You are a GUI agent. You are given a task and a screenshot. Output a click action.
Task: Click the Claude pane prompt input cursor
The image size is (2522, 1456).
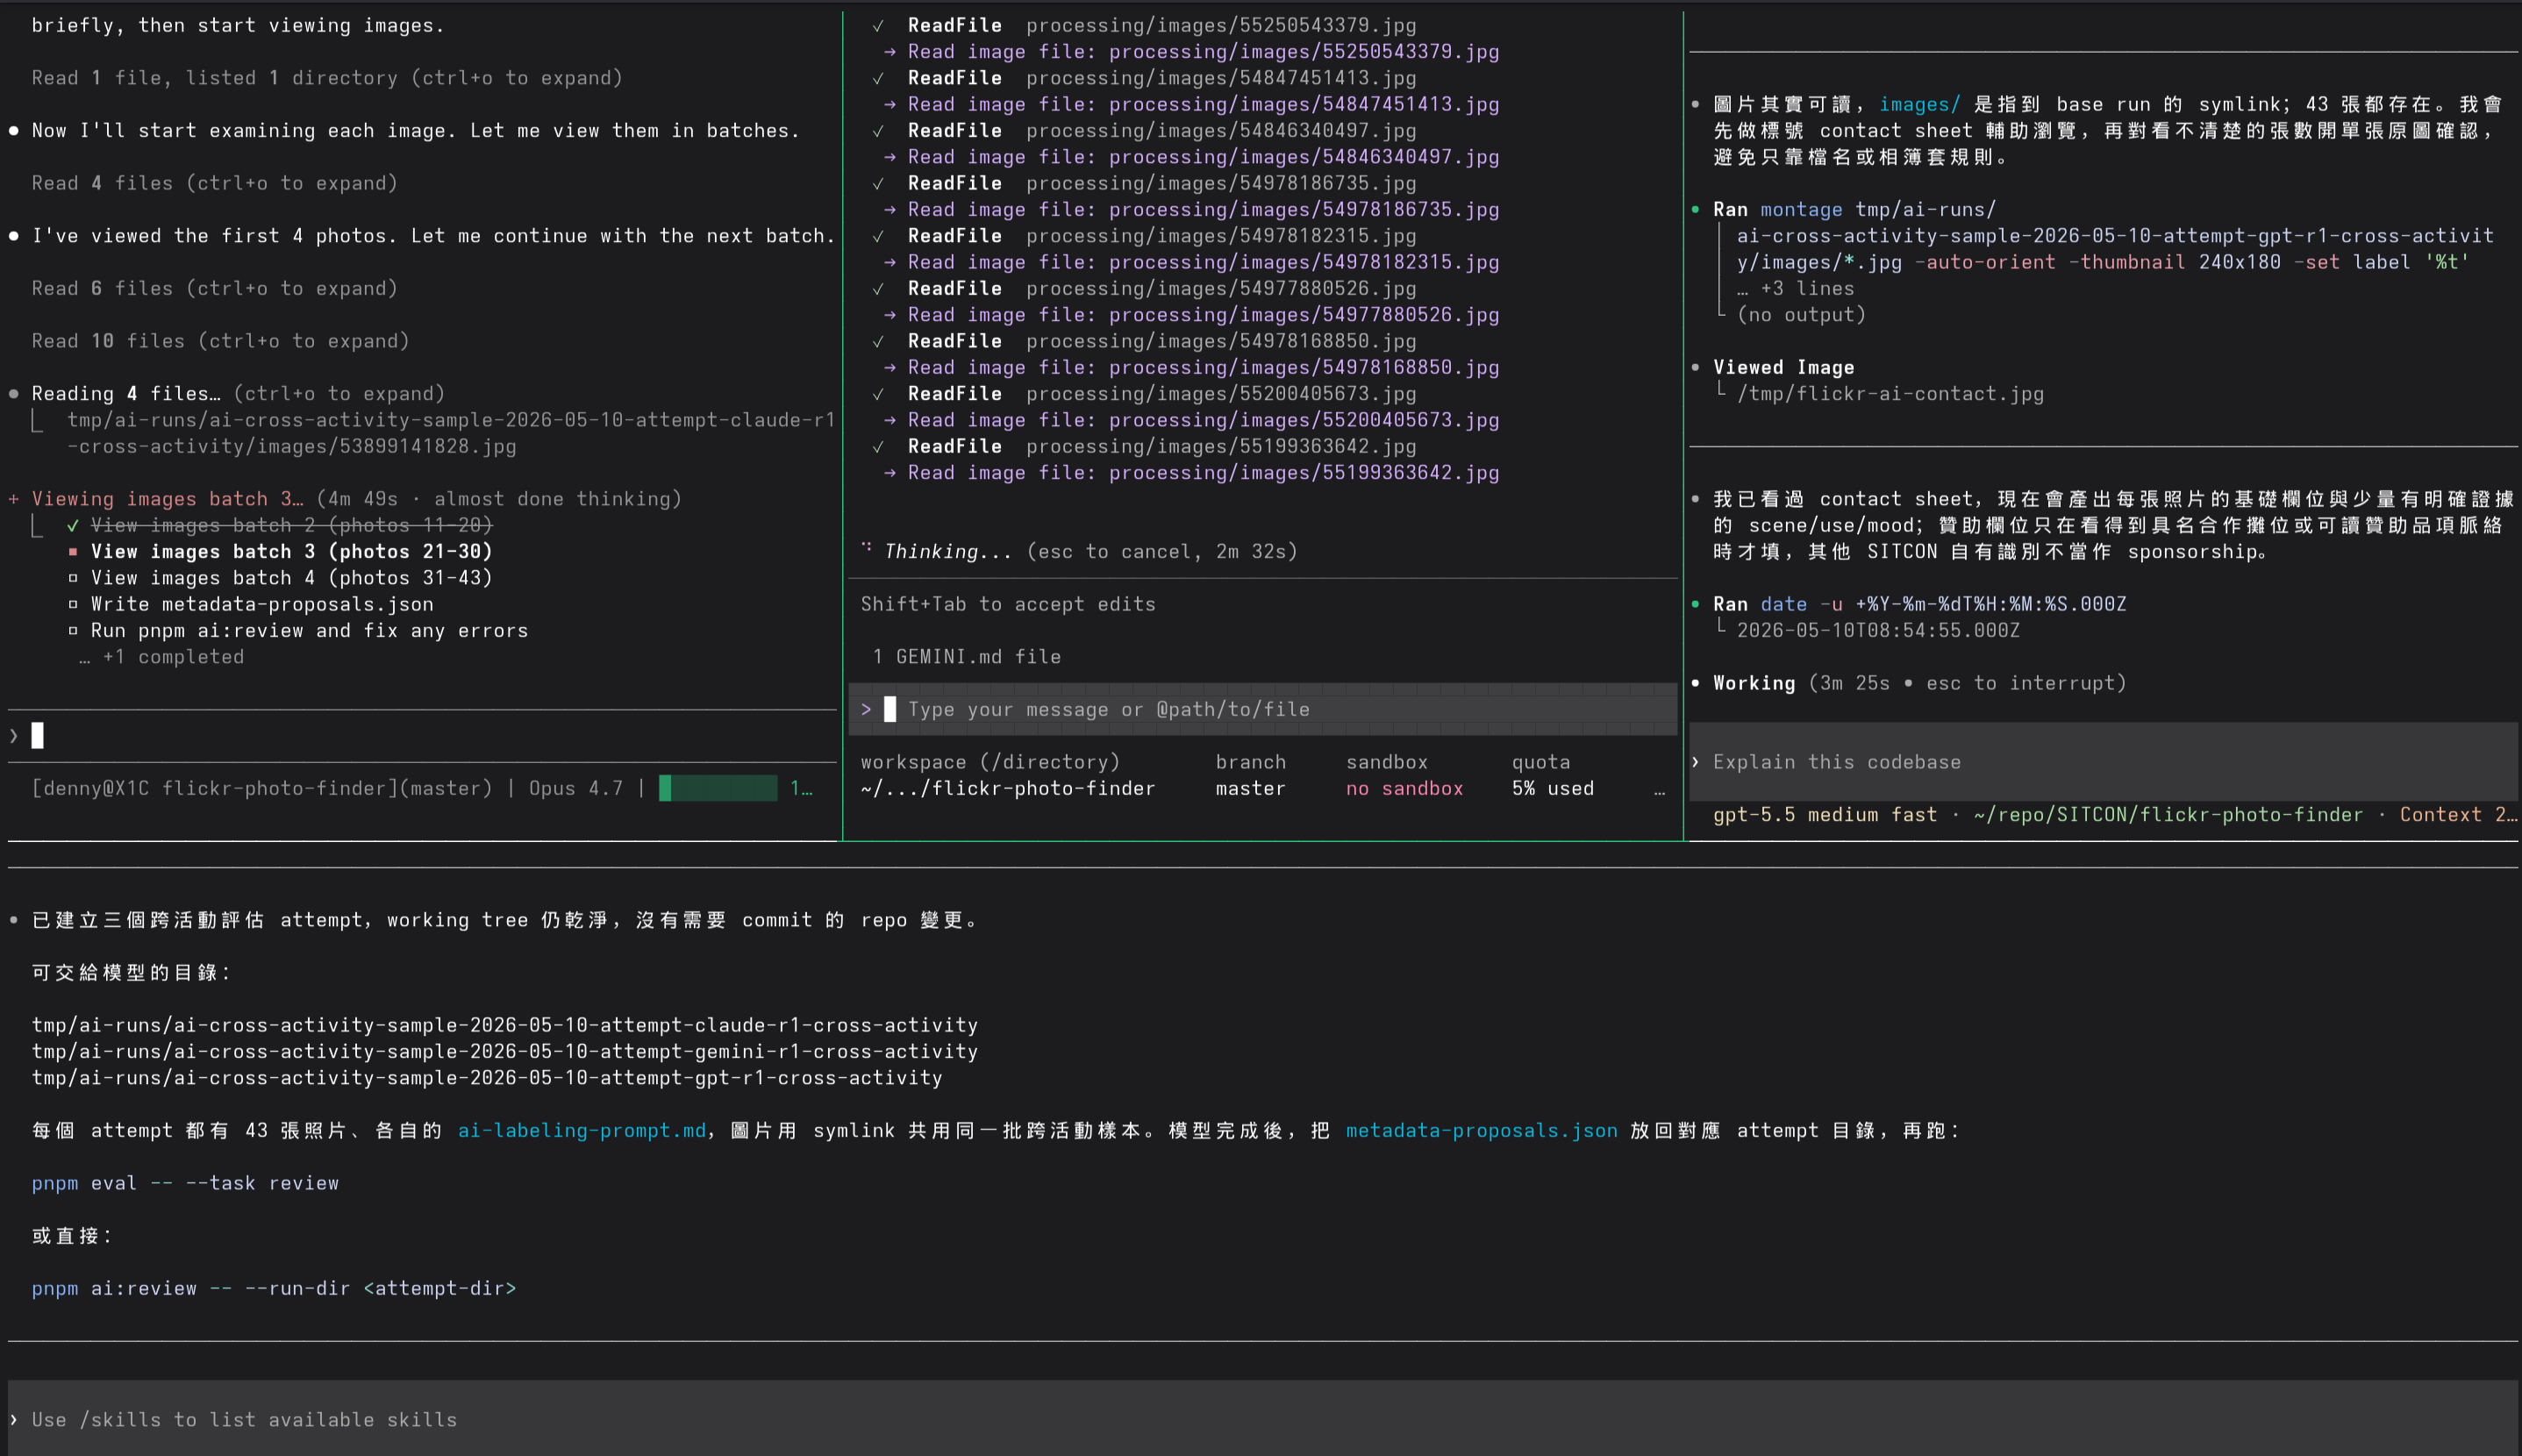tap(38, 736)
